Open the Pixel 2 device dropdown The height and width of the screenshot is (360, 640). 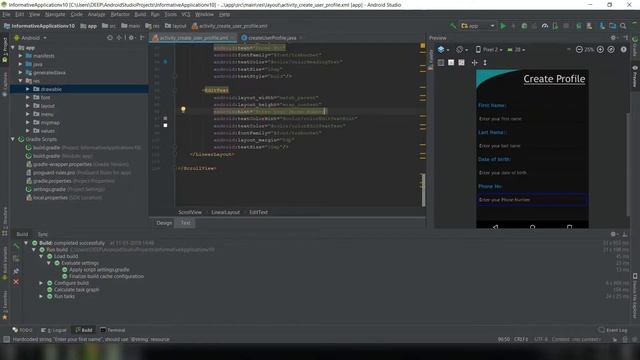click(x=489, y=49)
